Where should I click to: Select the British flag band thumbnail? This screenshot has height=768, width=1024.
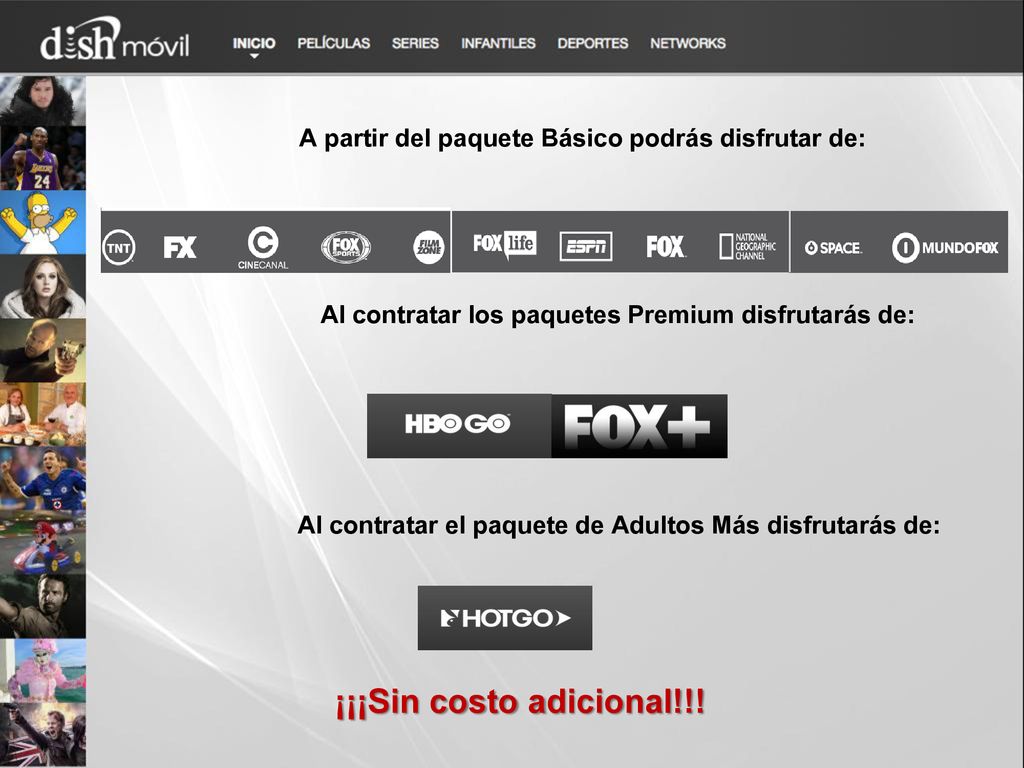tap(42, 734)
